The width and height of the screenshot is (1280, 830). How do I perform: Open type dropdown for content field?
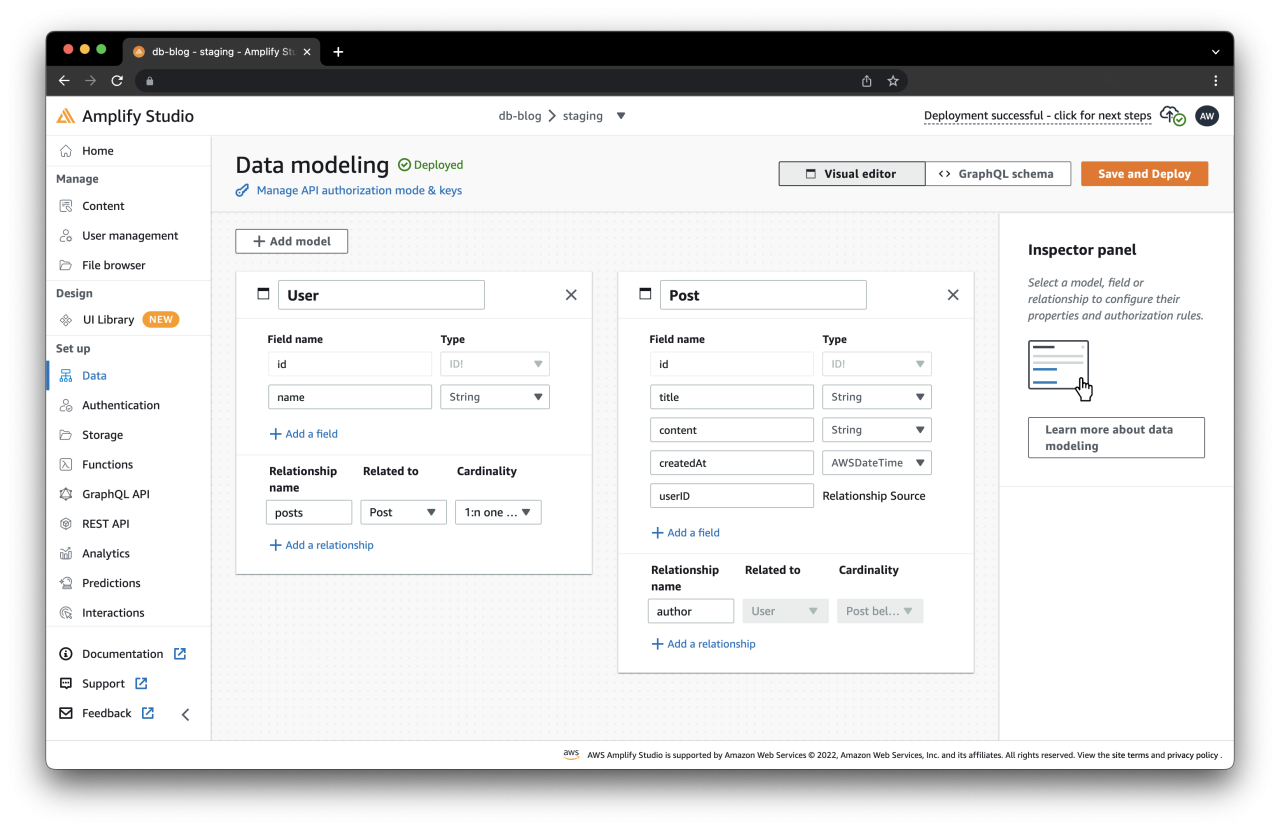point(877,430)
